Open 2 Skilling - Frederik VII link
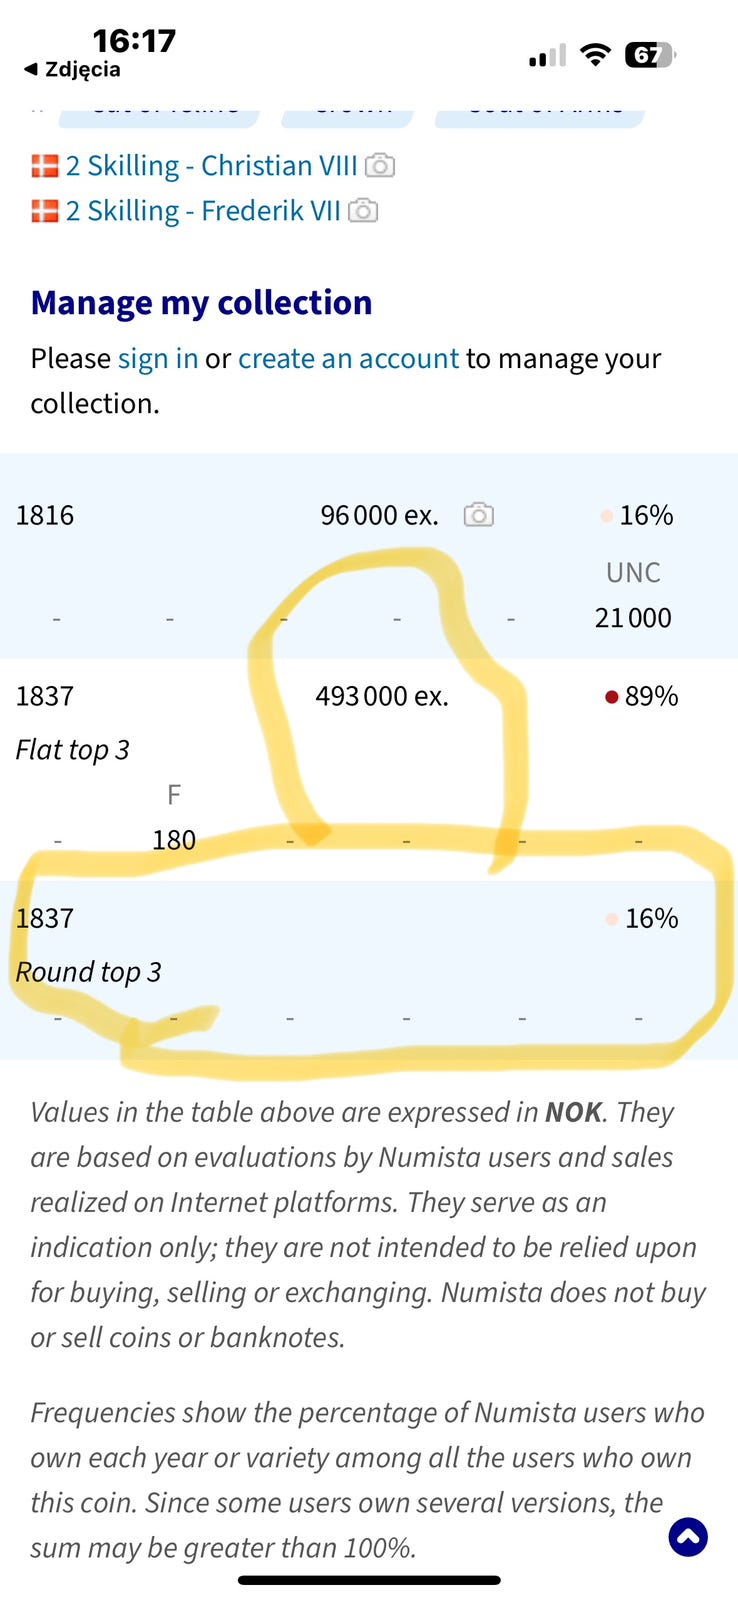Image resolution: width=738 pixels, height=1600 pixels. [203, 211]
